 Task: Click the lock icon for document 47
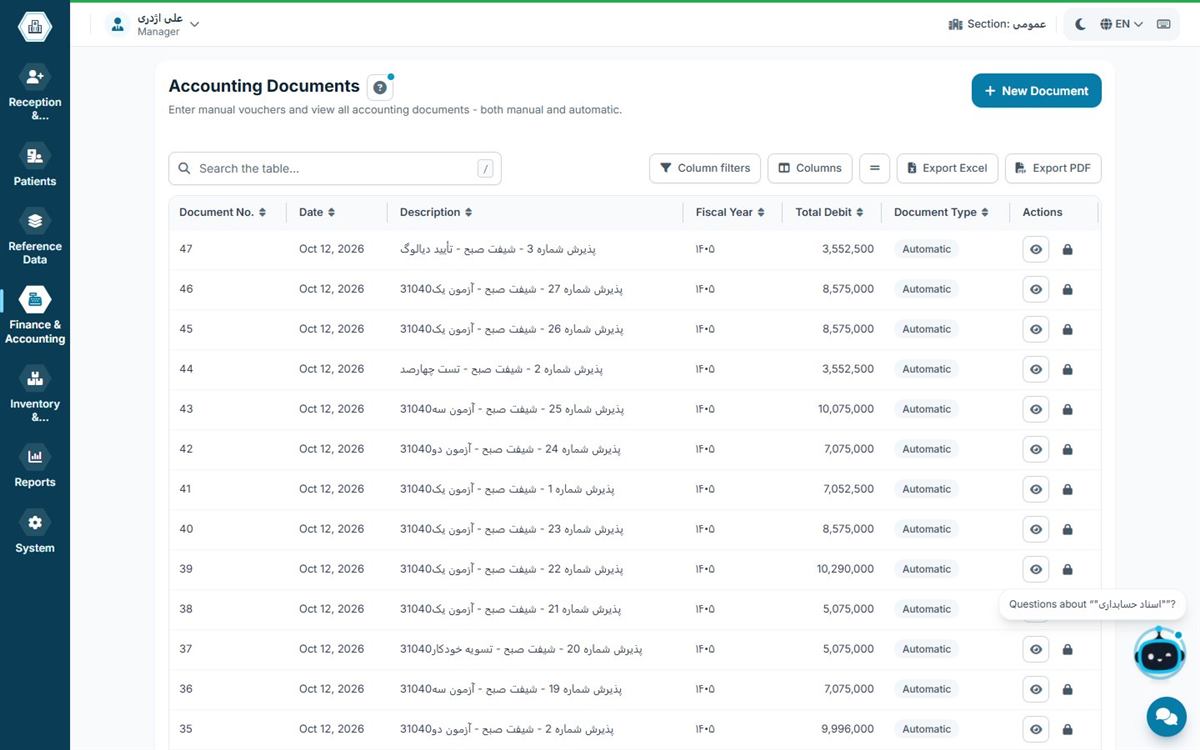point(1067,250)
